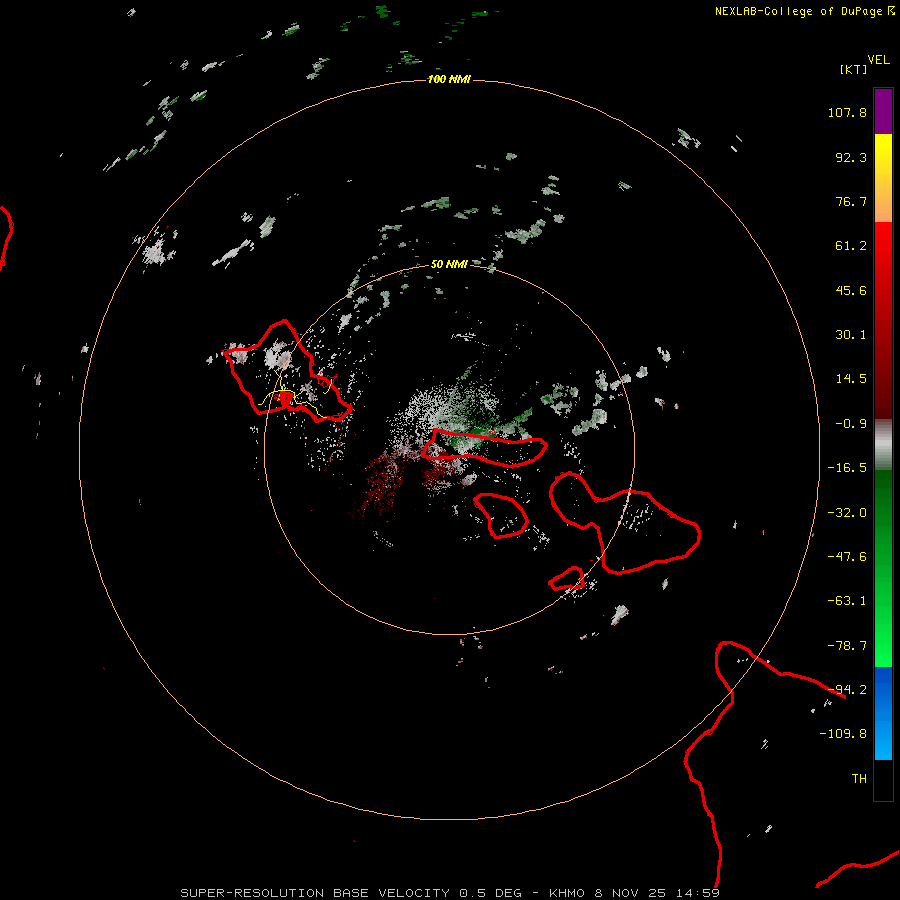Click the purple segment of the color bar

883,111
